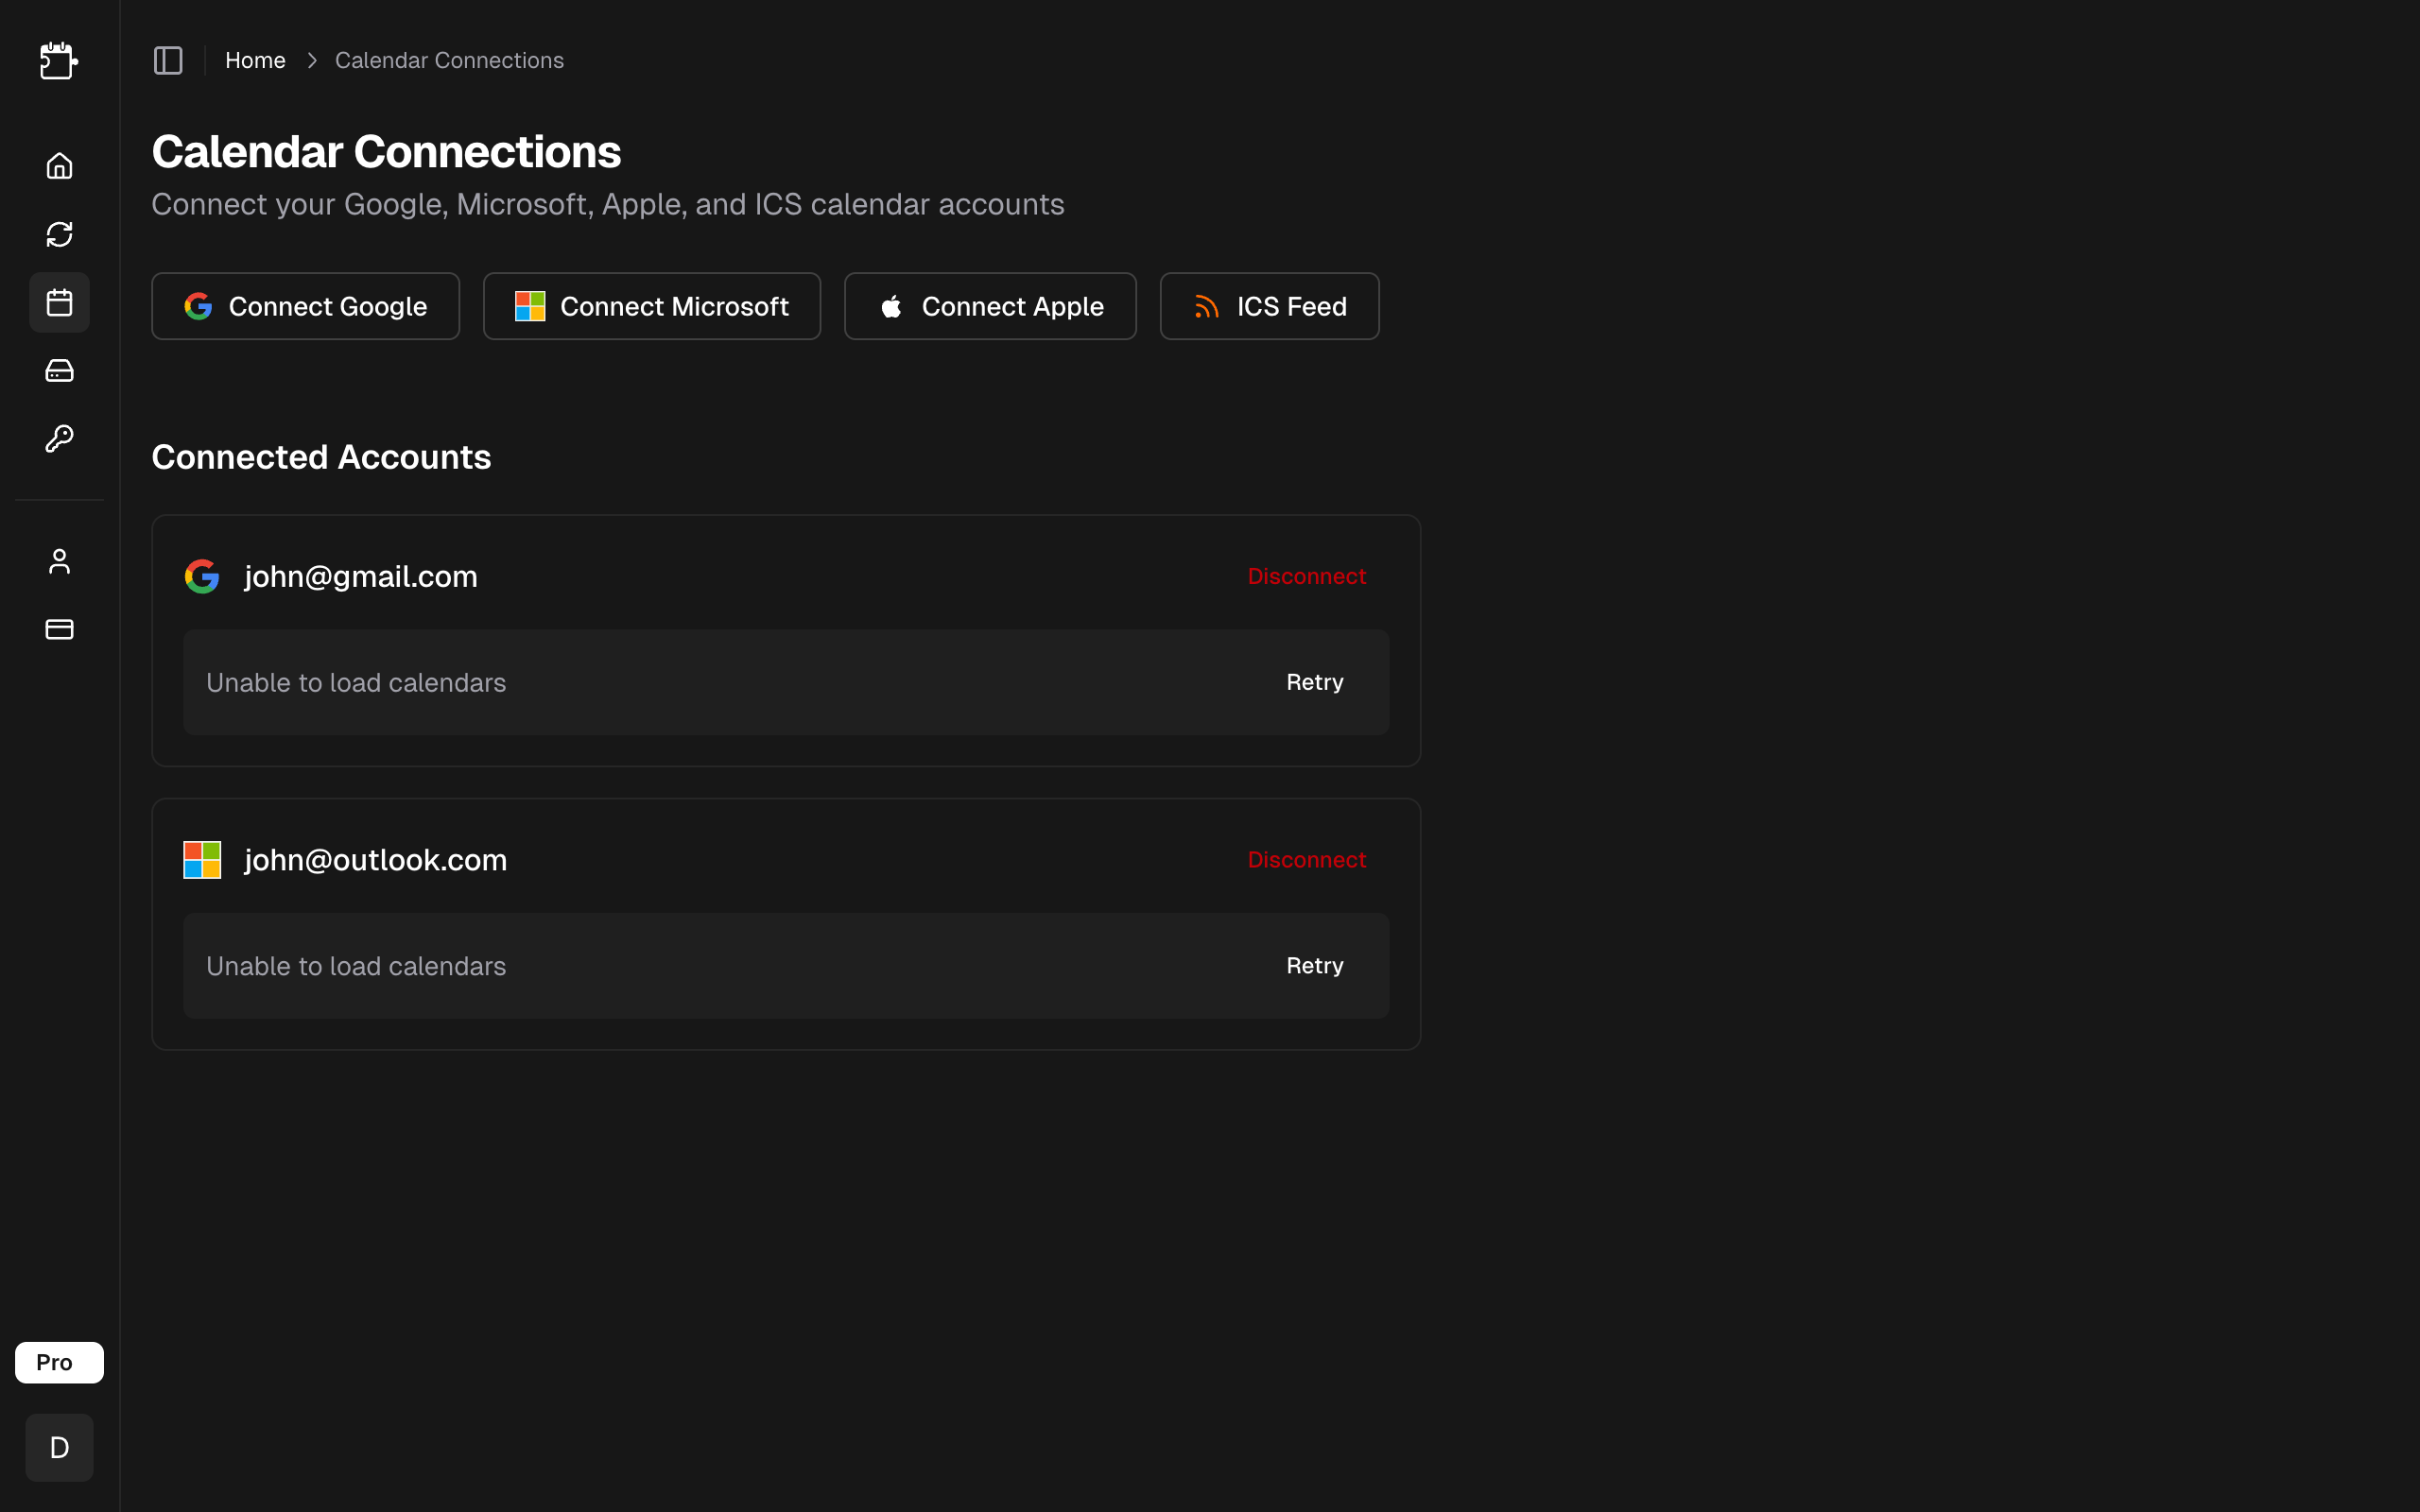Open the D avatar at sidebar bottom
The image size is (2420, 1512).
pos(59,1447)
